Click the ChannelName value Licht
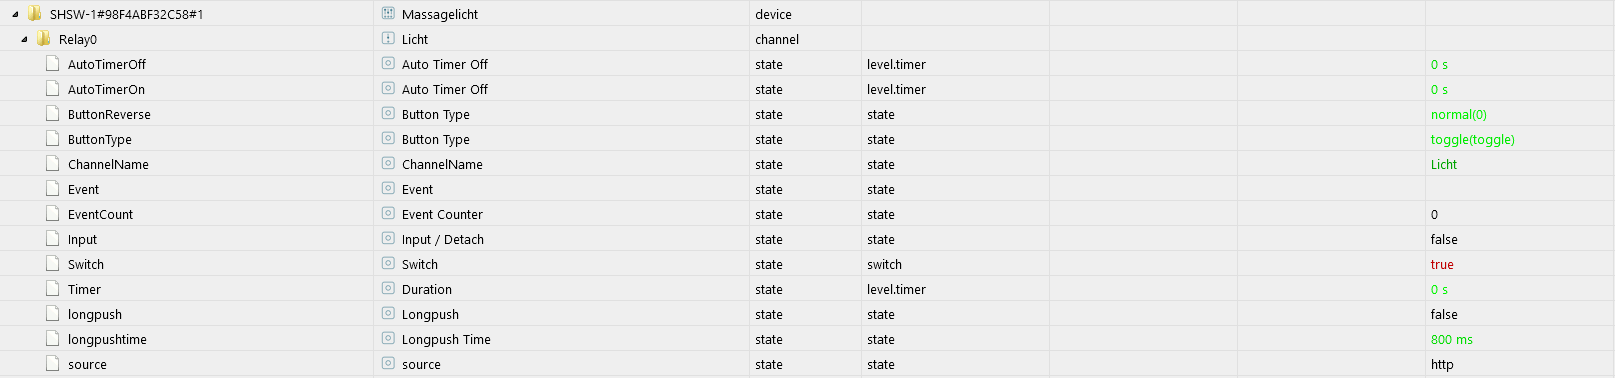This screenshot has height=378, width=1615. click(1443, 164)
